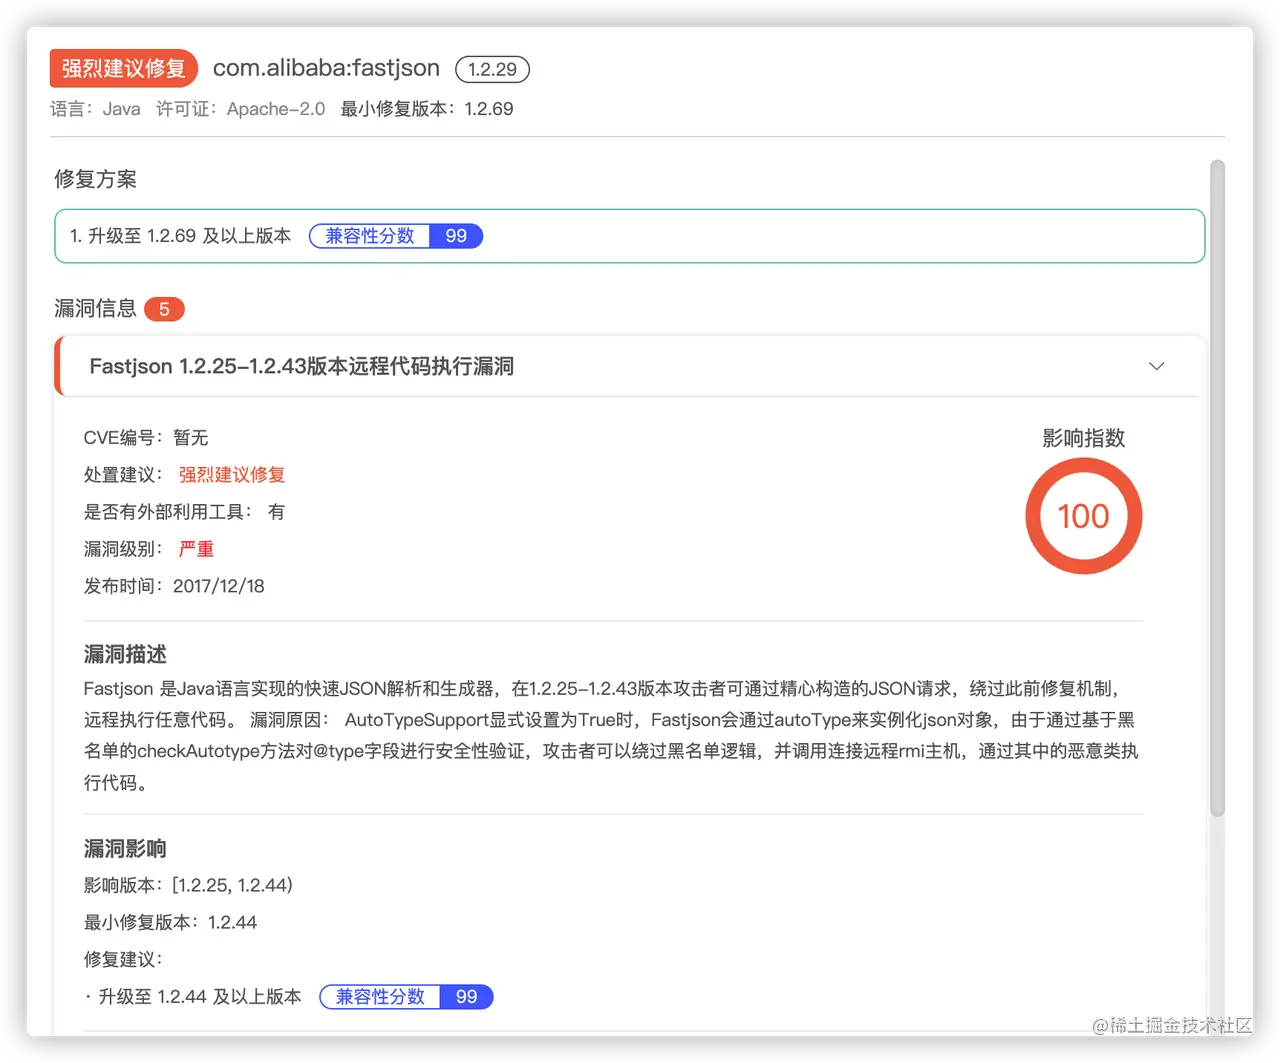Click the 处置建议 value 强烈建议修复

click(x=232, y=475)
